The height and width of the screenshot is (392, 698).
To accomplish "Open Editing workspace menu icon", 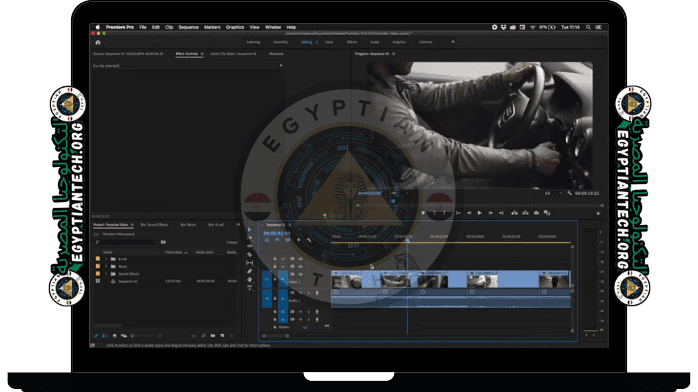I will click(317, 42).
